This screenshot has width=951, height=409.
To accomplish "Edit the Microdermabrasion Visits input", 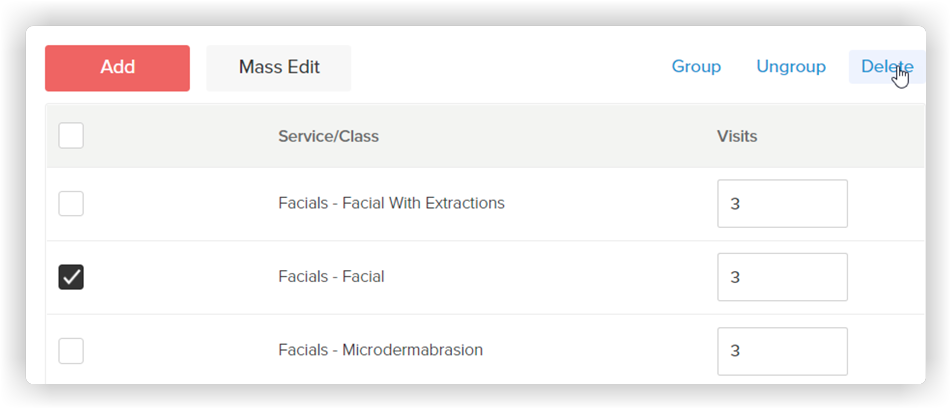I will click(x=782, y=351).
